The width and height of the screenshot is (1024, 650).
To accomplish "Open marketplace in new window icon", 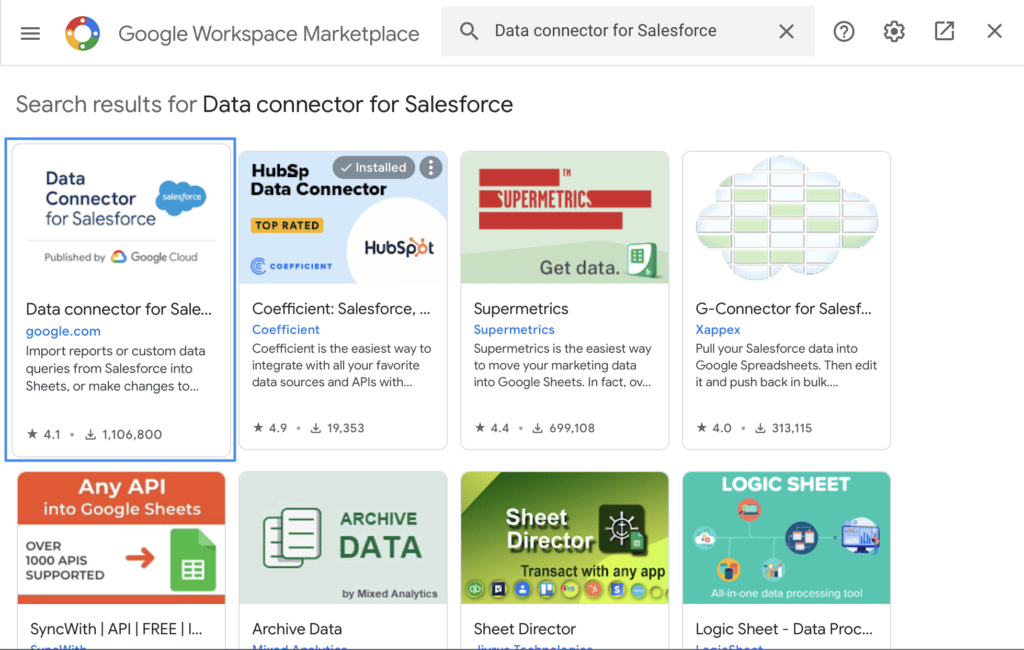I will (x=944, y=31).
